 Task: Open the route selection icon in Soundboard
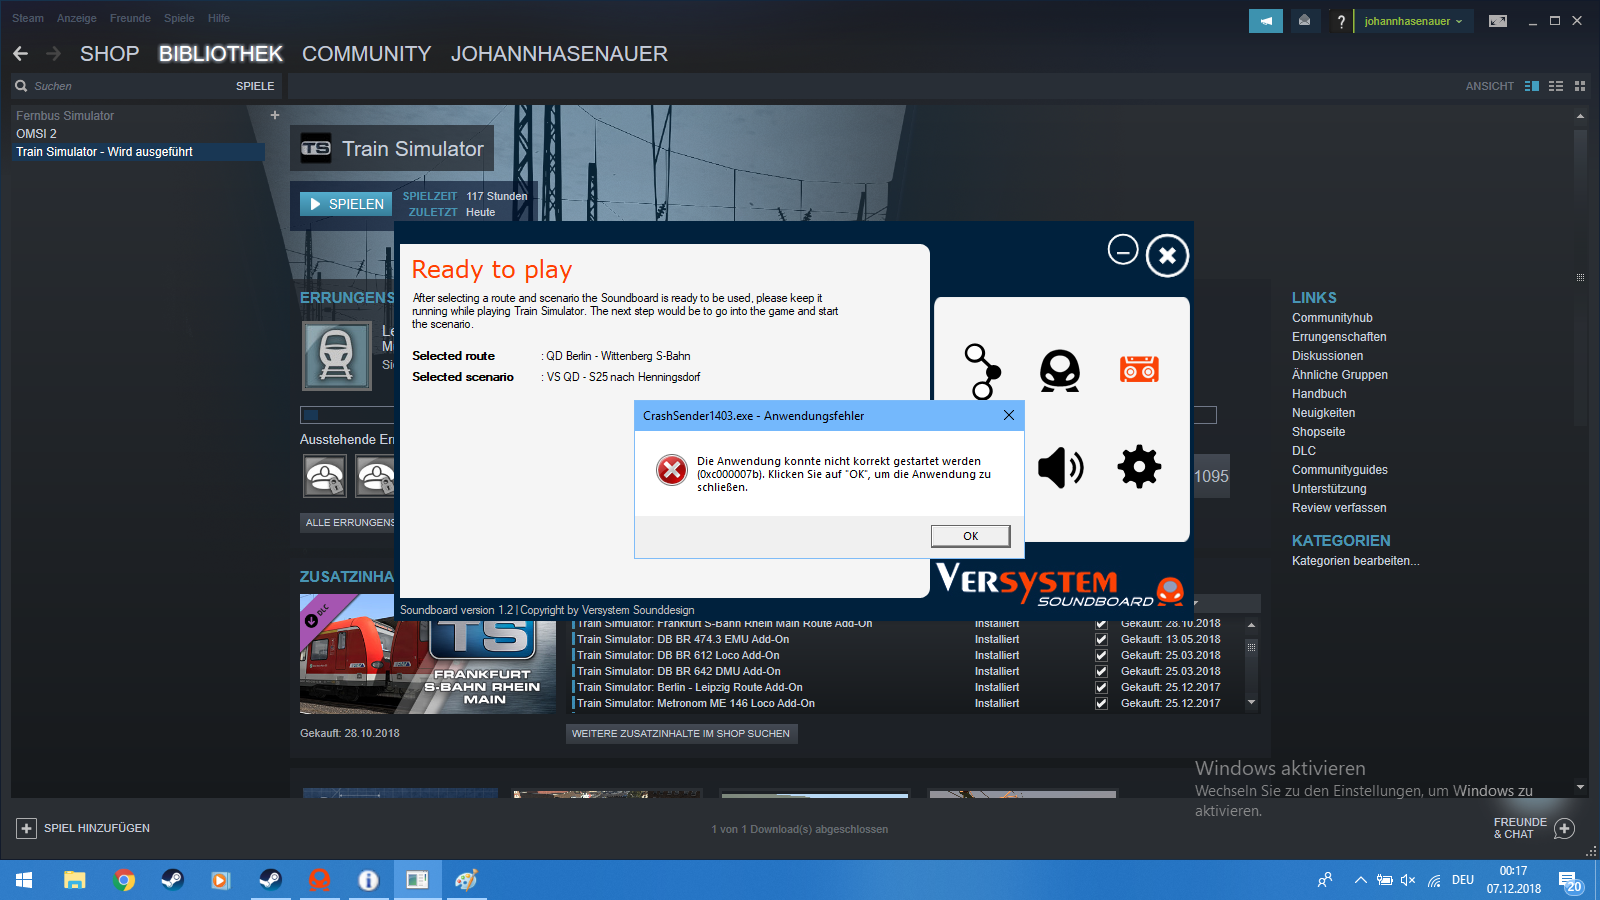[982, 371]
